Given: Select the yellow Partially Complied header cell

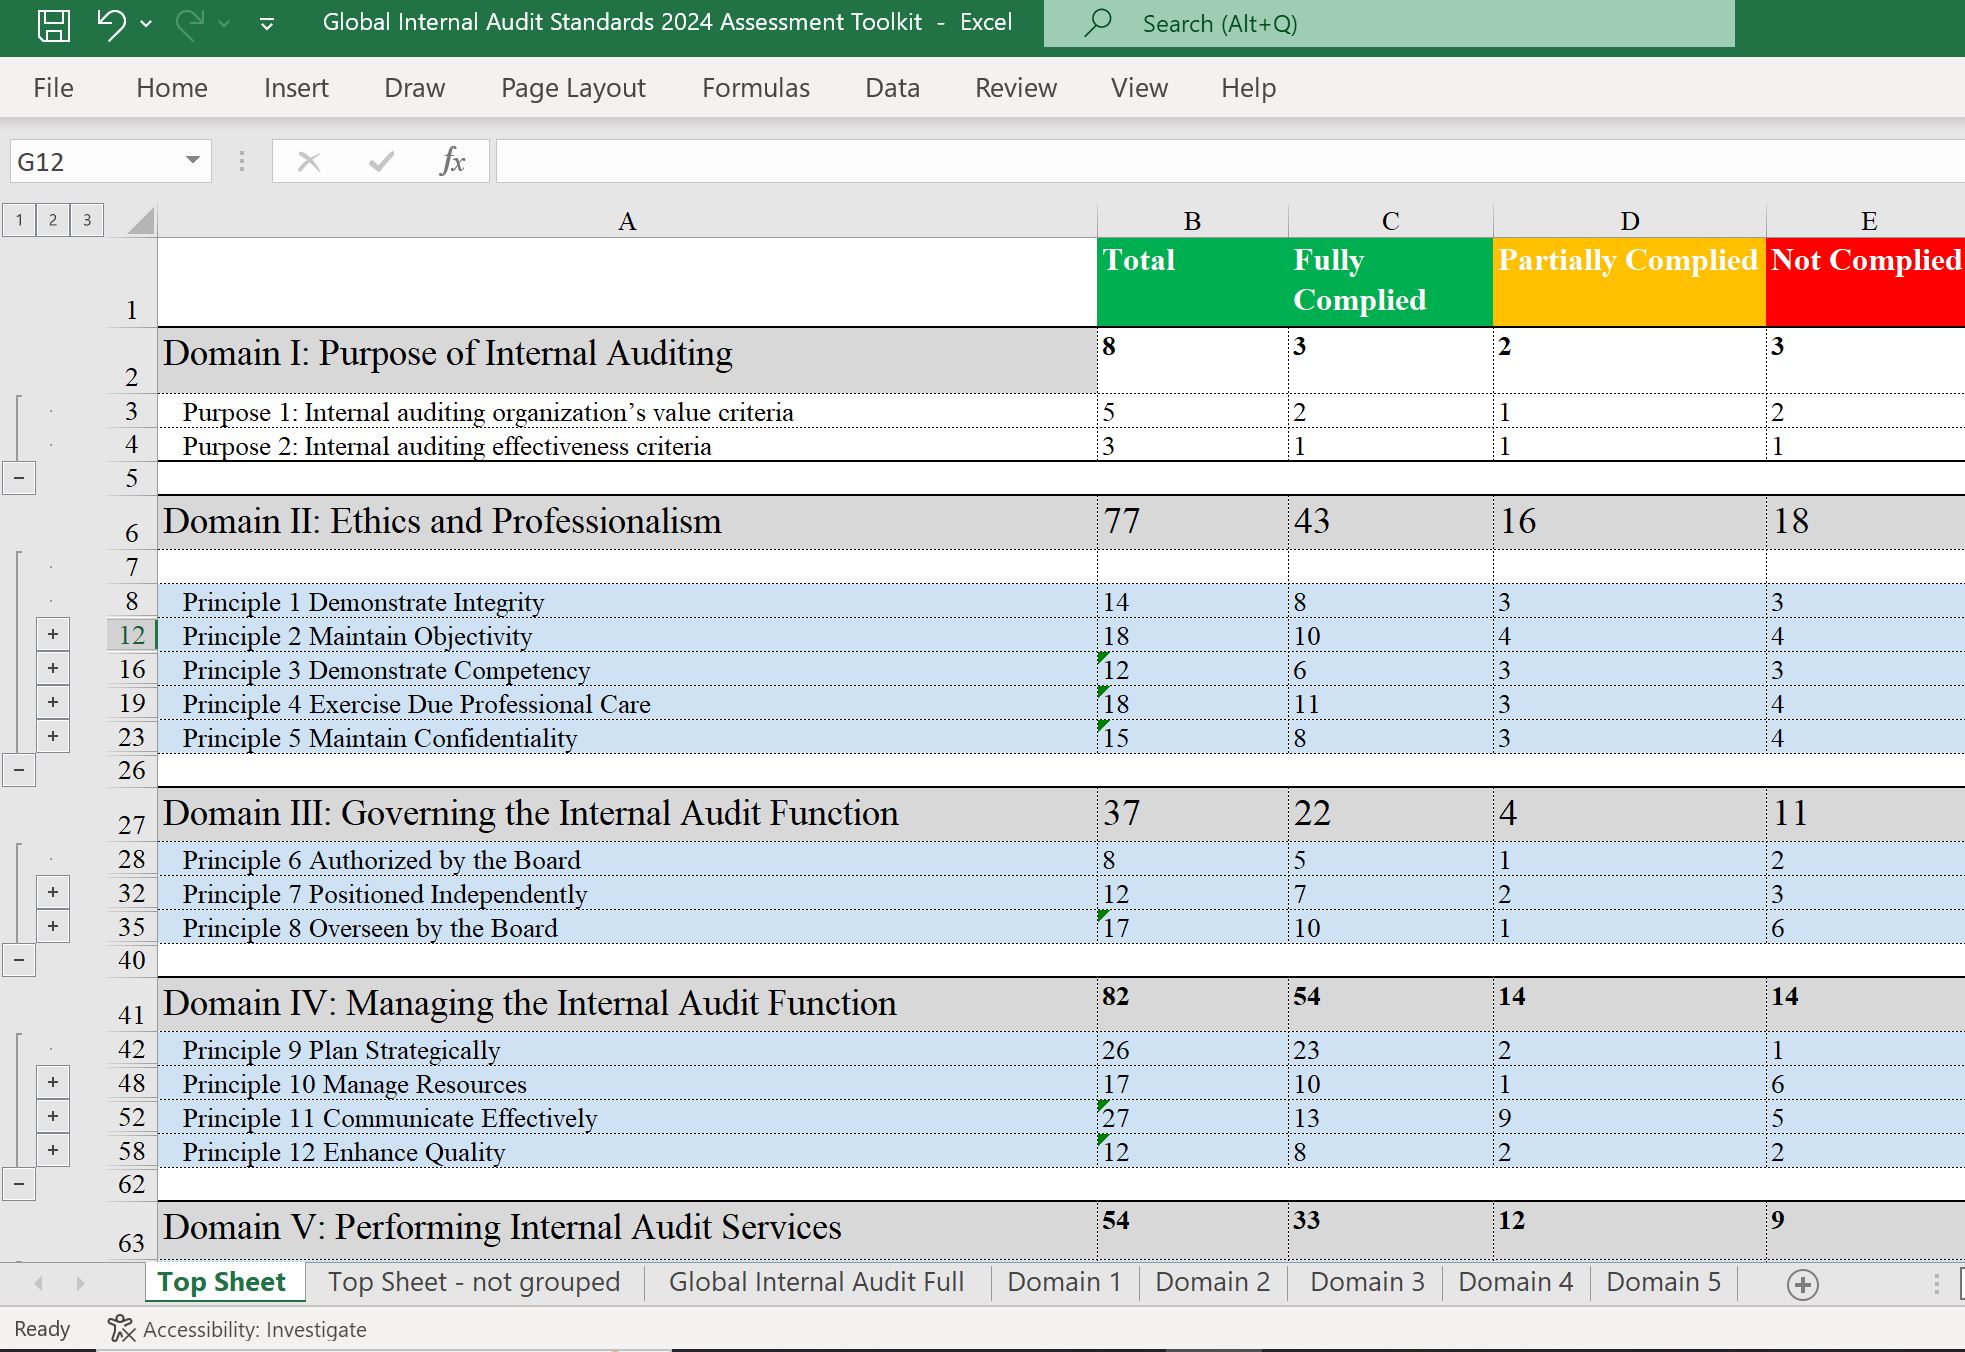Looking at the screenshot, I should pos(1628,281).
